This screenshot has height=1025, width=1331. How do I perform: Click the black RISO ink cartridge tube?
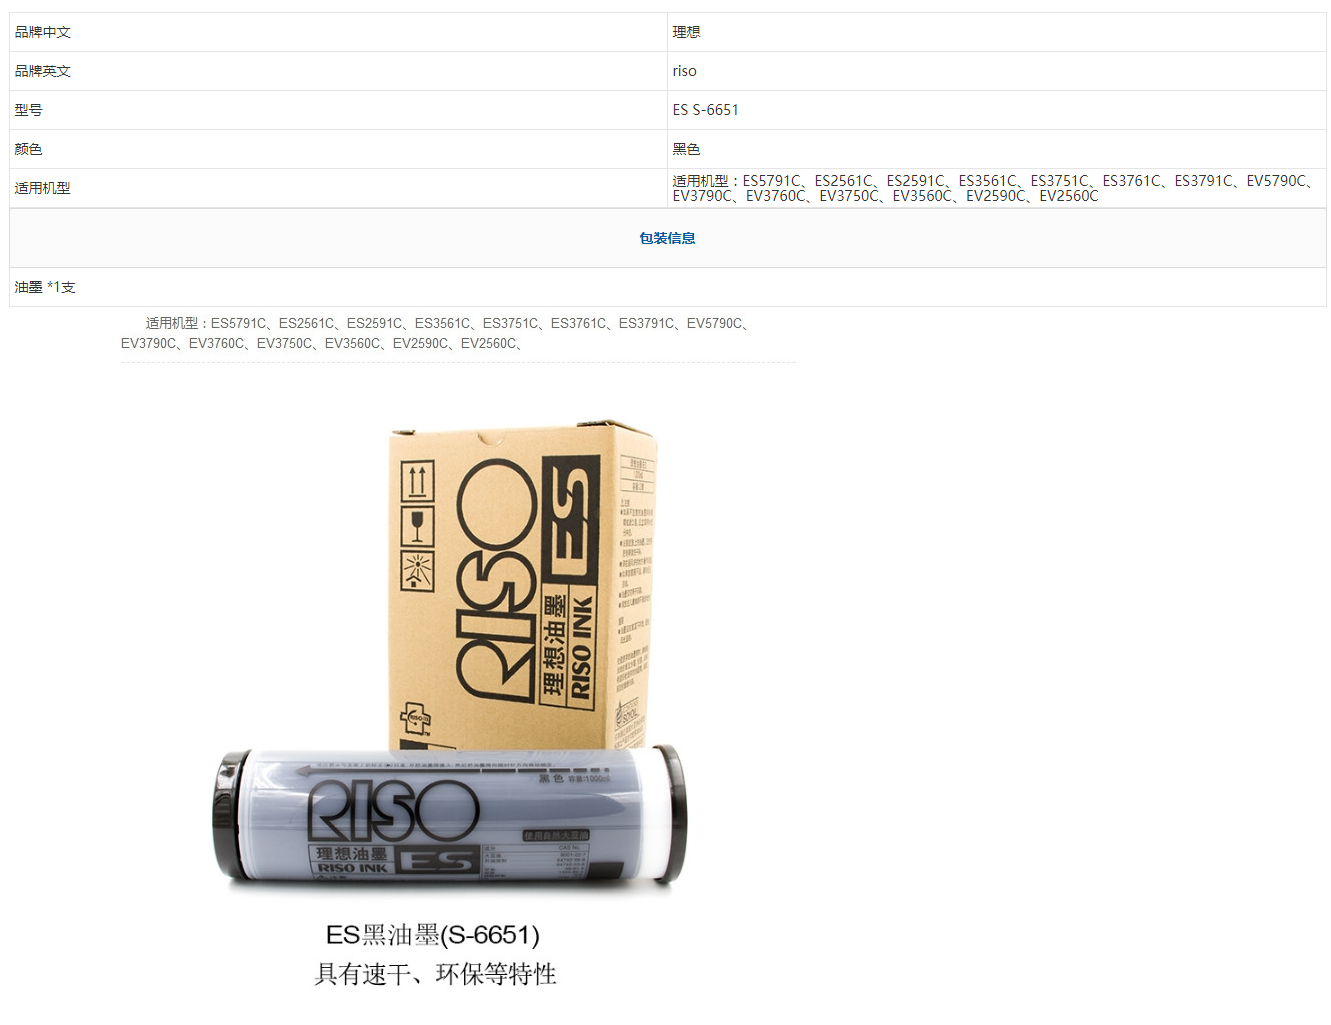pyautogui.click(x=449, y=817)
